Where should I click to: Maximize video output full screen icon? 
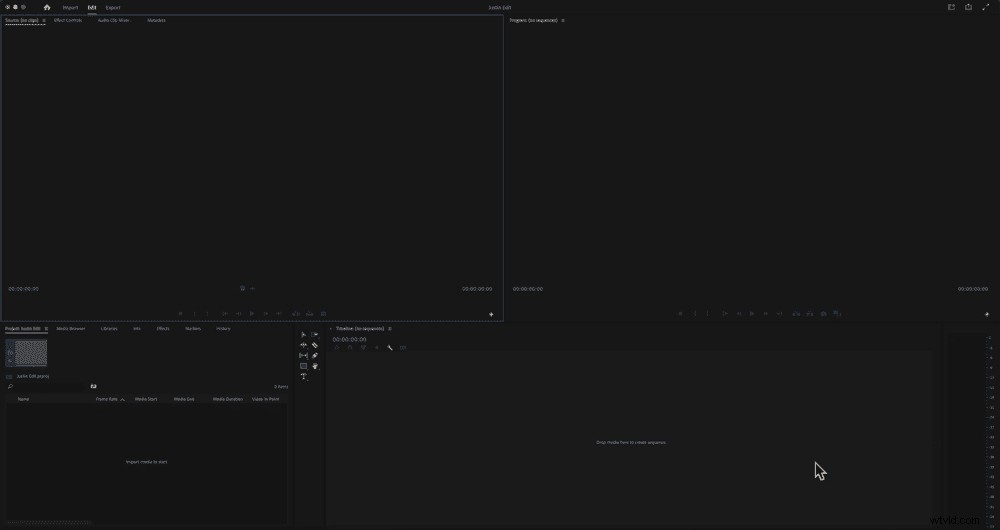point(985,8)
